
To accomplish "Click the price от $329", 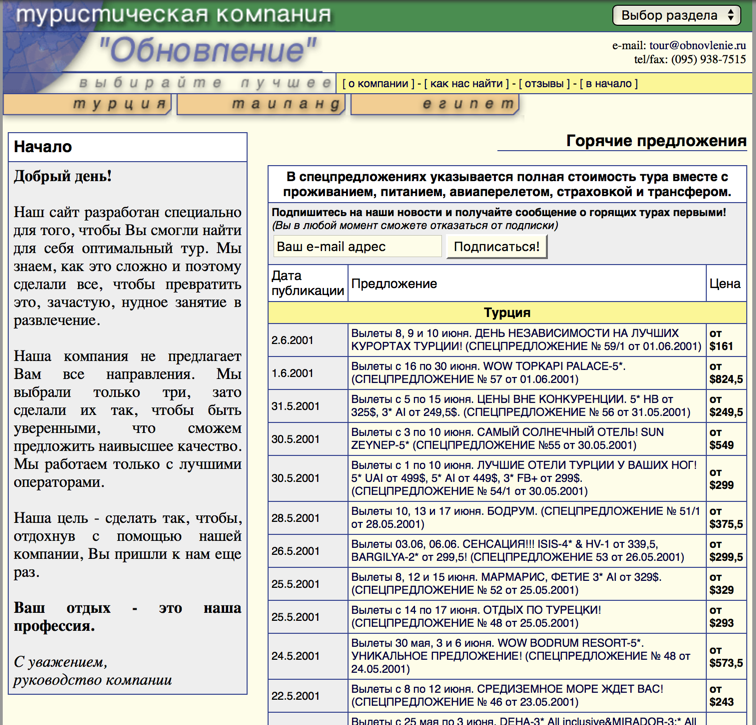I will [x=721, y=584].
